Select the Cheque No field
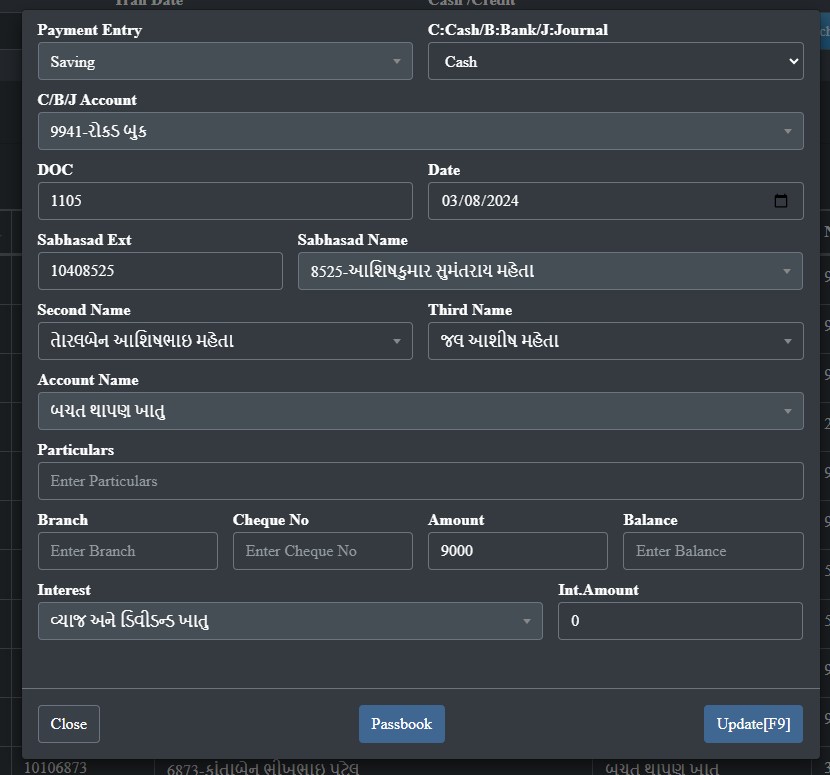 (x=322, y=551)
